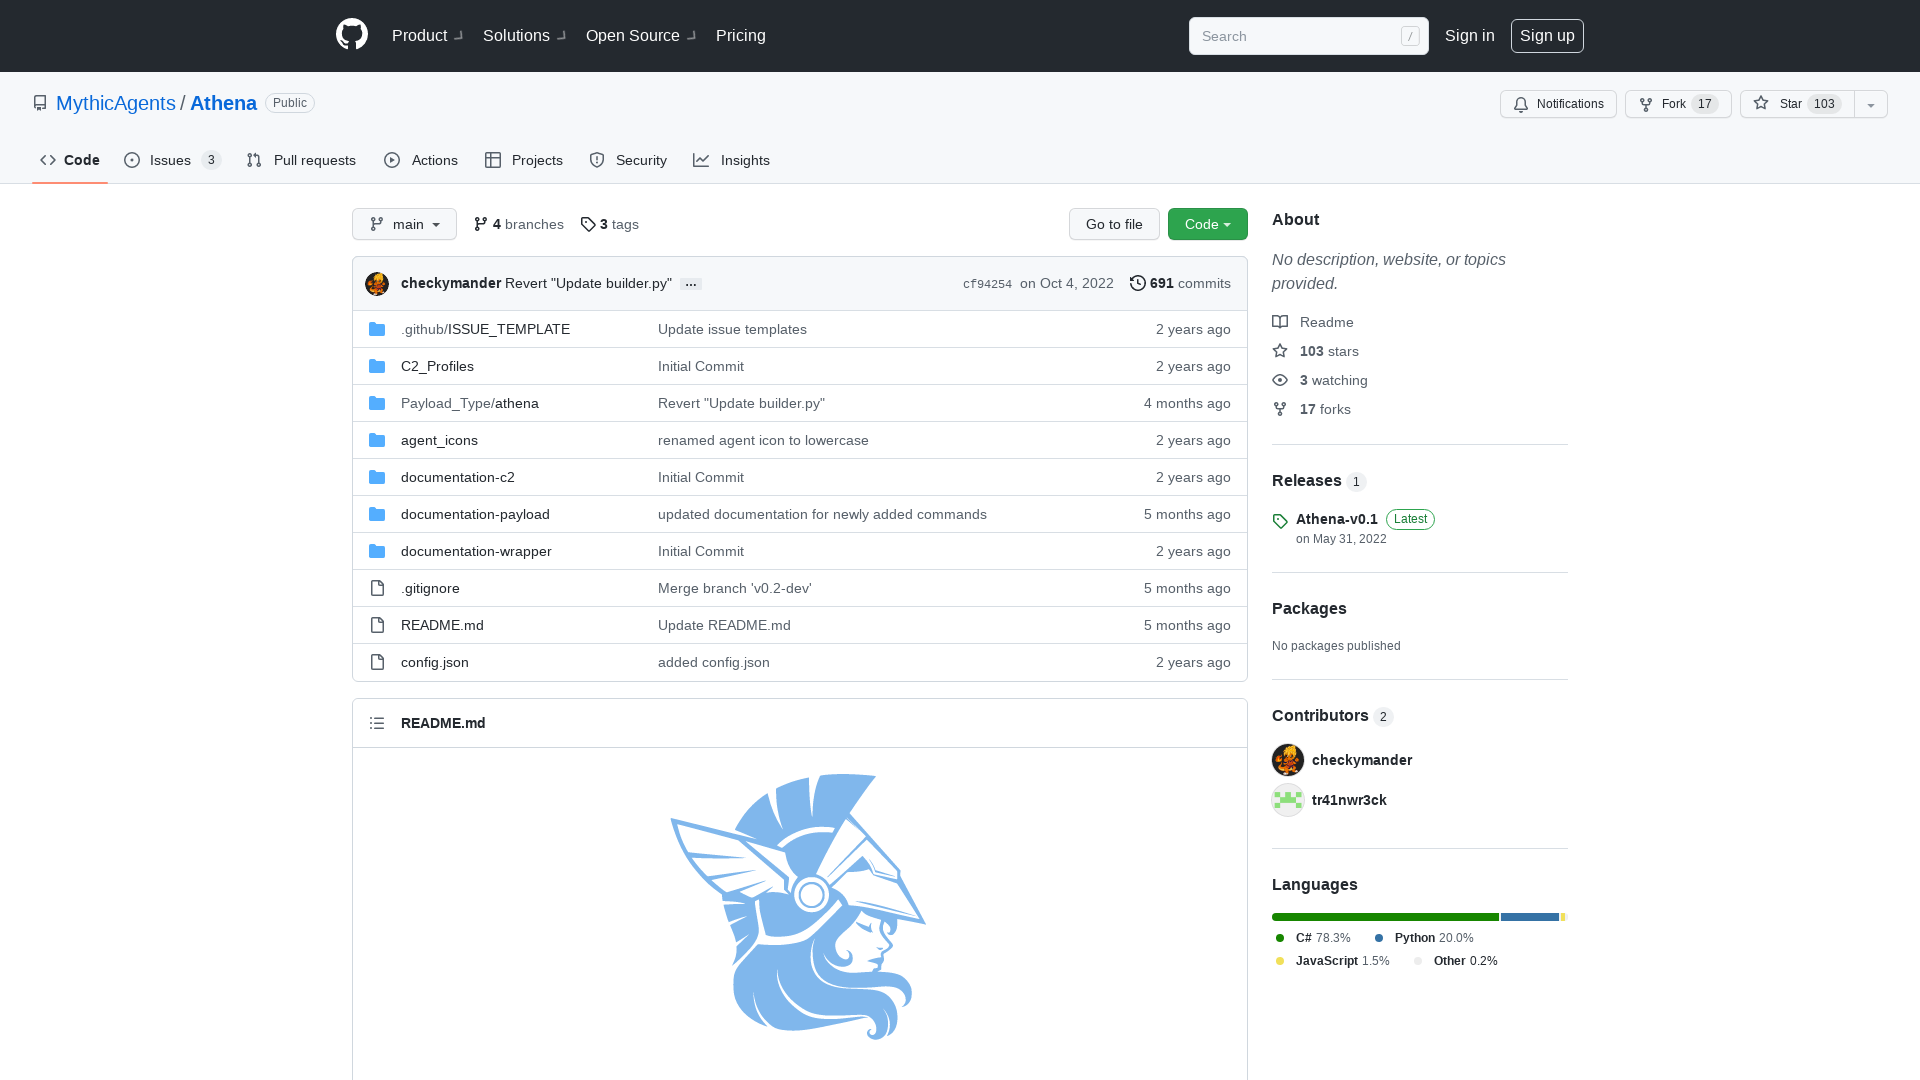Star the Athena repository
1920x1080 pixels.
click(1797, 104)
